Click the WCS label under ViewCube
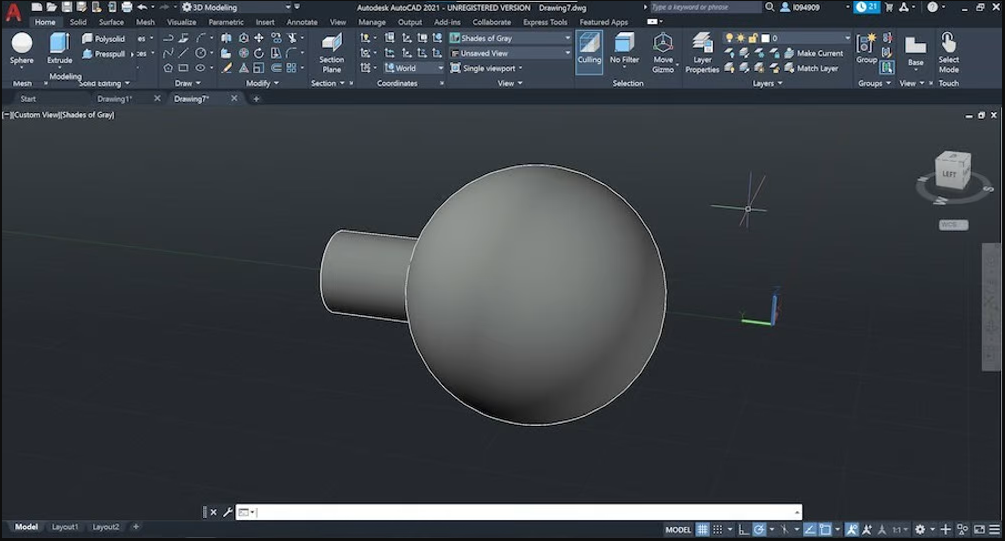This screenshot has width=1005, height=541. [x=953, y=225]
